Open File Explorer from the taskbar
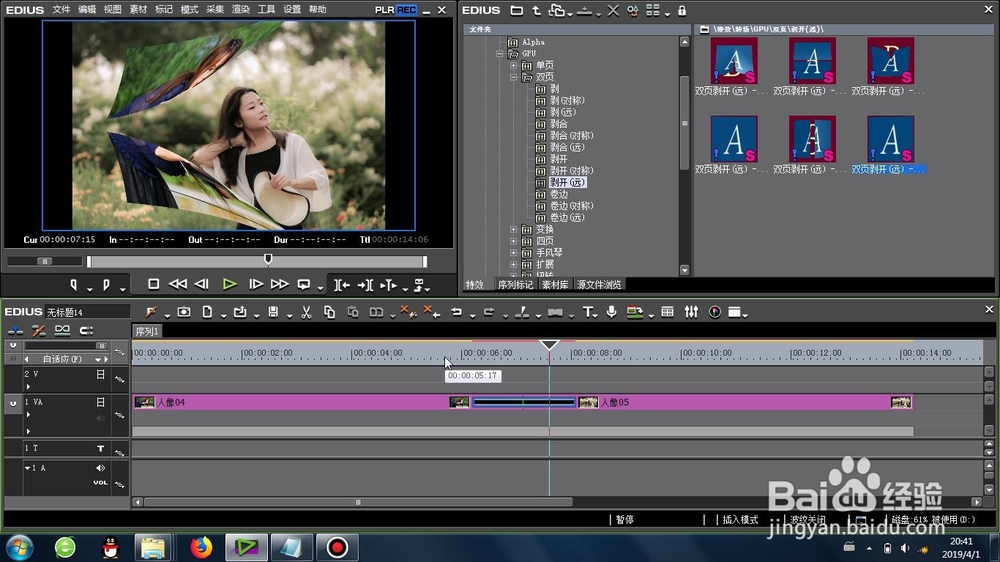The image size is (1000, 562). pos(153,547)
